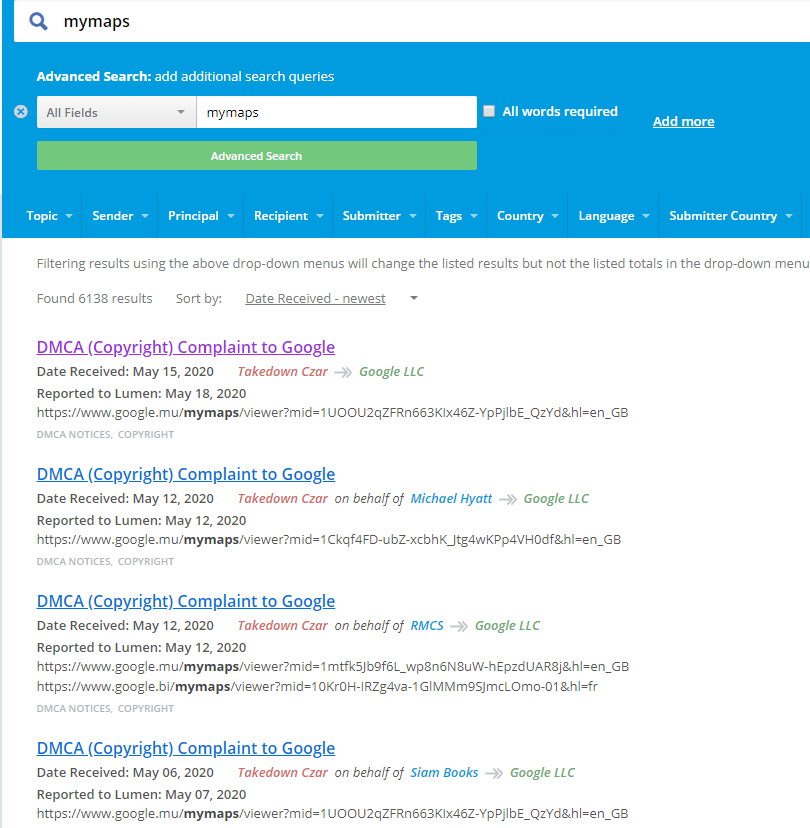Enable the All words required checkbox
This screenshot has width=810, height=828.
(x=489, y=111)
